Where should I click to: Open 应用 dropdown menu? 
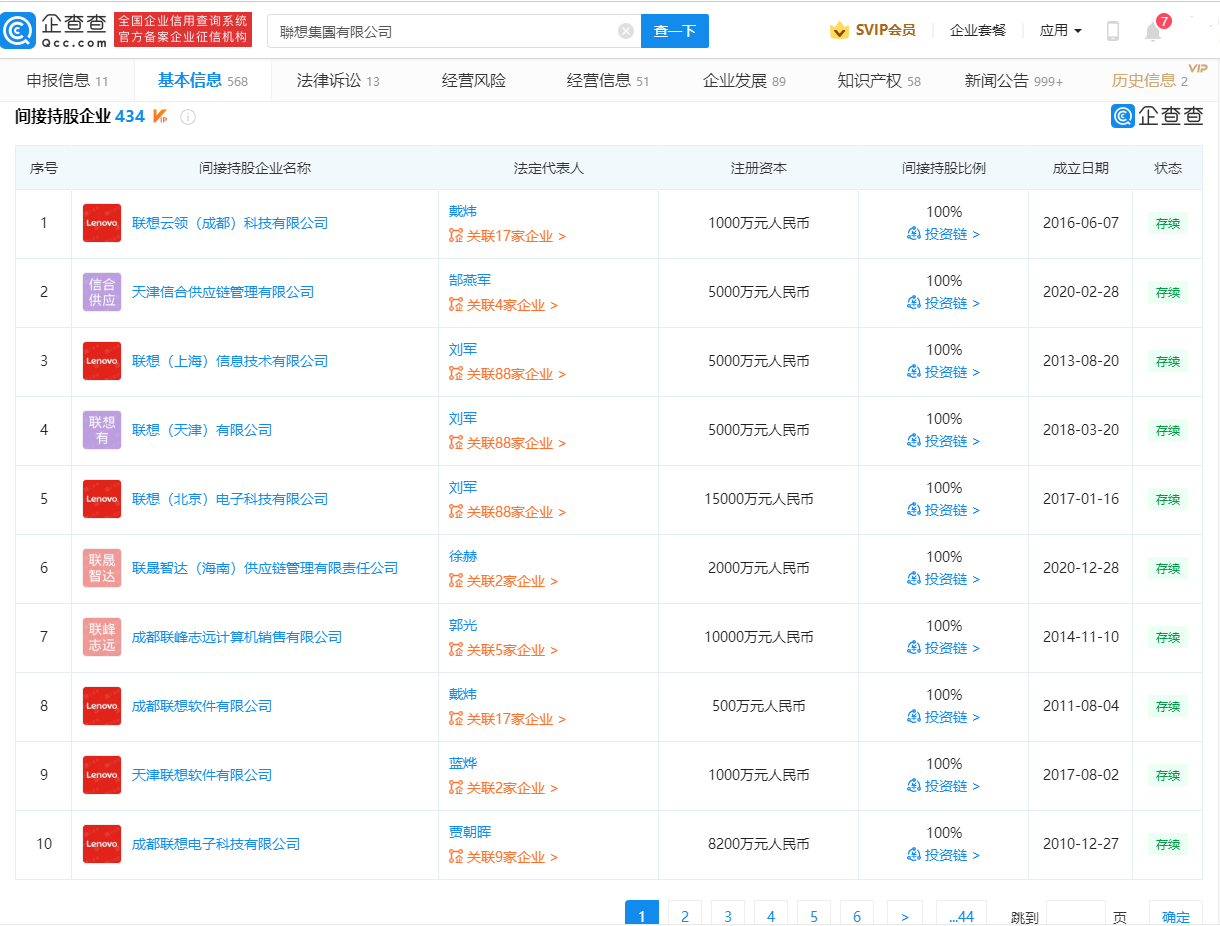1060,31
